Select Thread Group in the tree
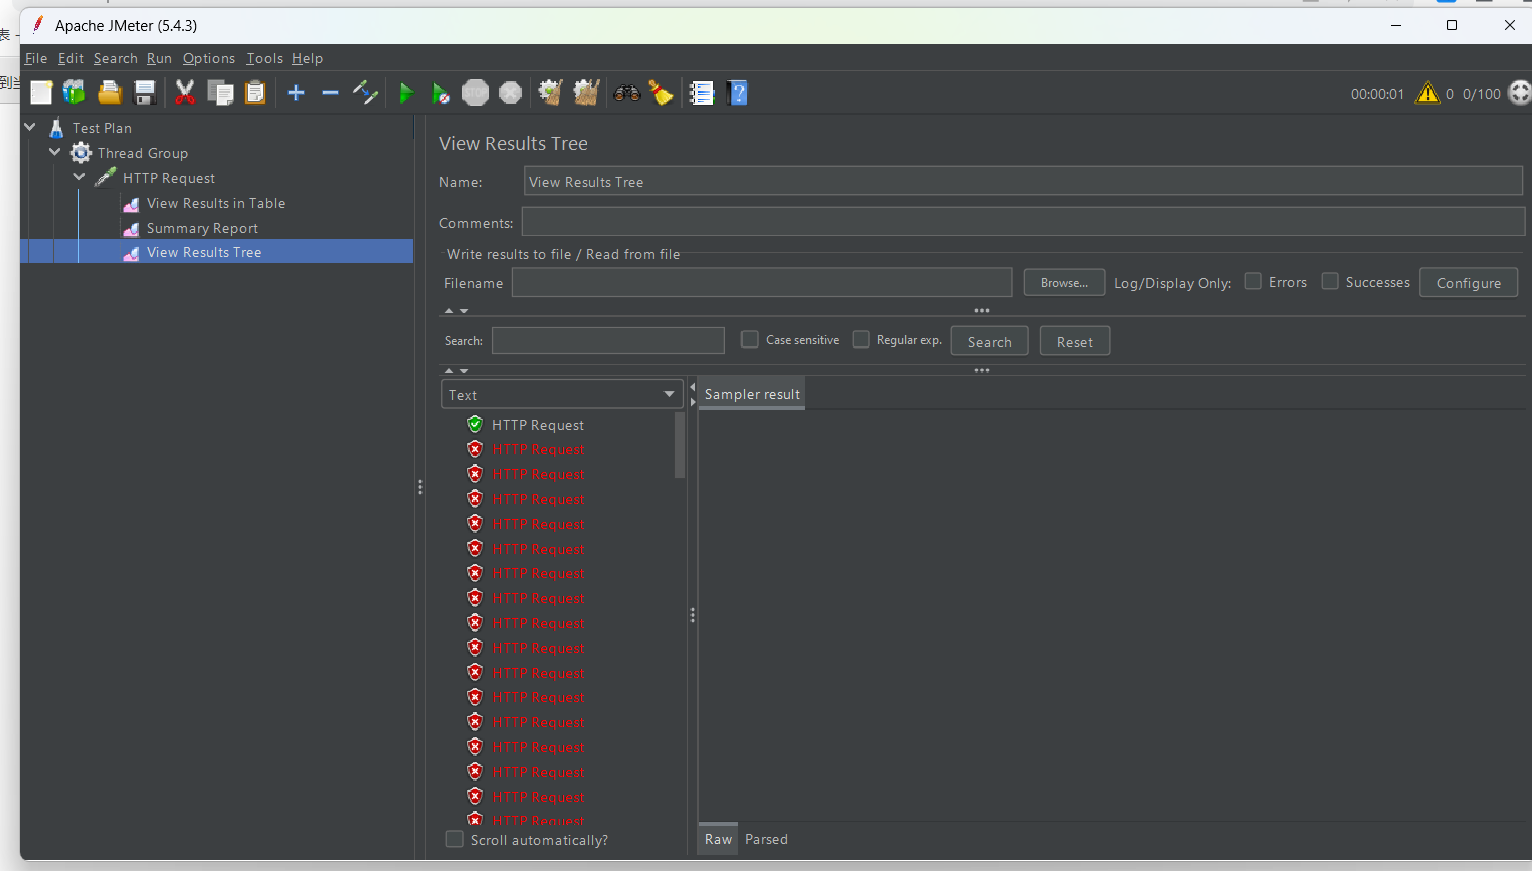 tap(143, 153)
